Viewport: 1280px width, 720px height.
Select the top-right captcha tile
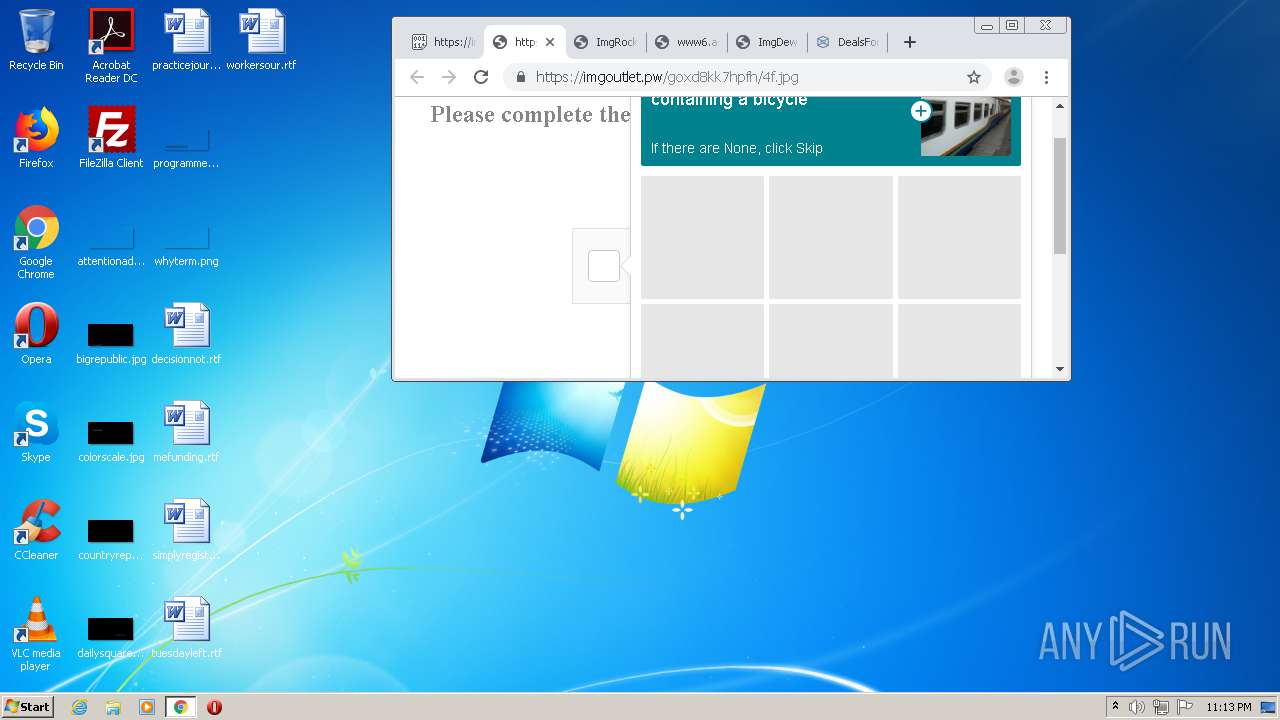(x=959, y=237)
